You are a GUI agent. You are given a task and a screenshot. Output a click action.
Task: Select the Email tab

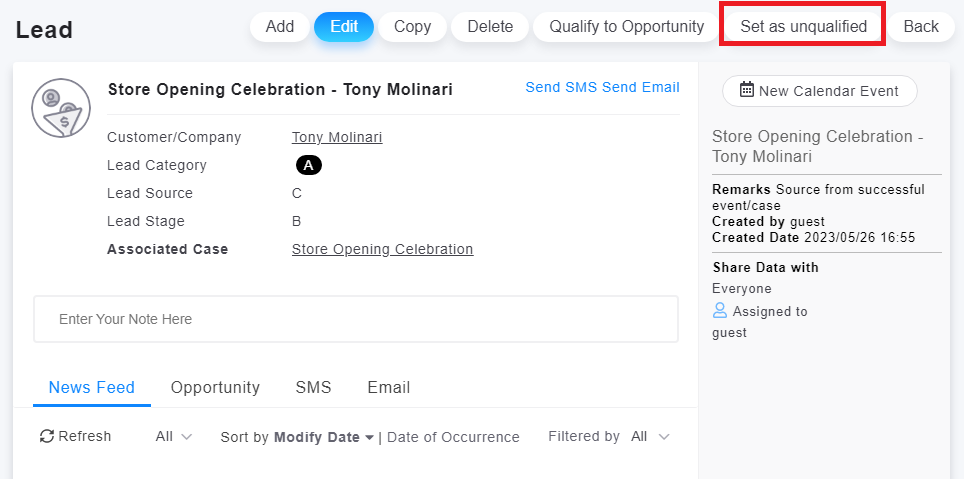point(388,387)
